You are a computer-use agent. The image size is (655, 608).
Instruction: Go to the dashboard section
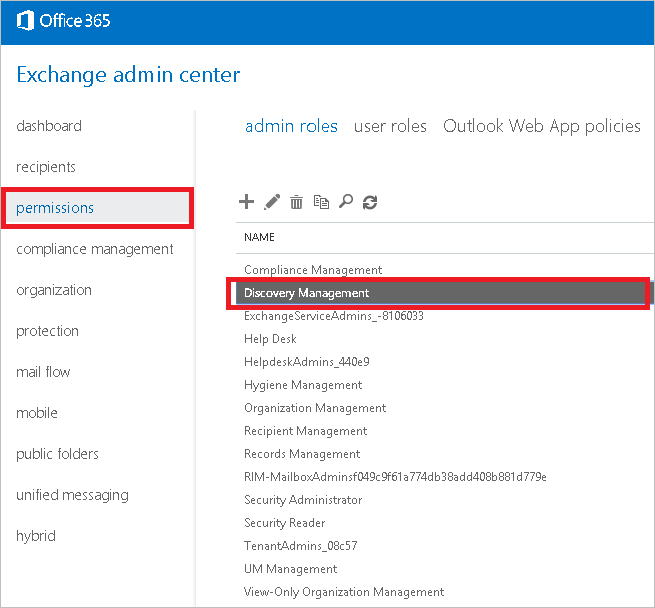point(49,126)
